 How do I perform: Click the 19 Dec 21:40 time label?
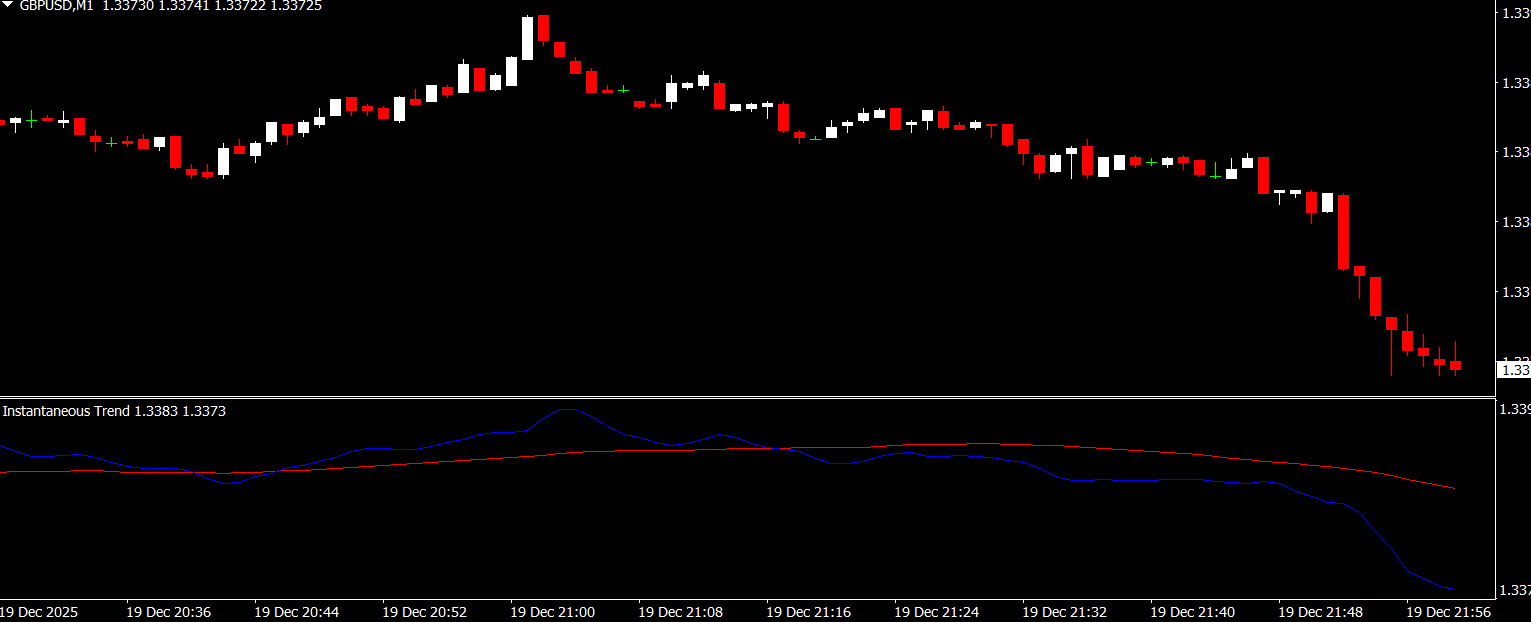pyautogui.click(x=1192, y=611)
